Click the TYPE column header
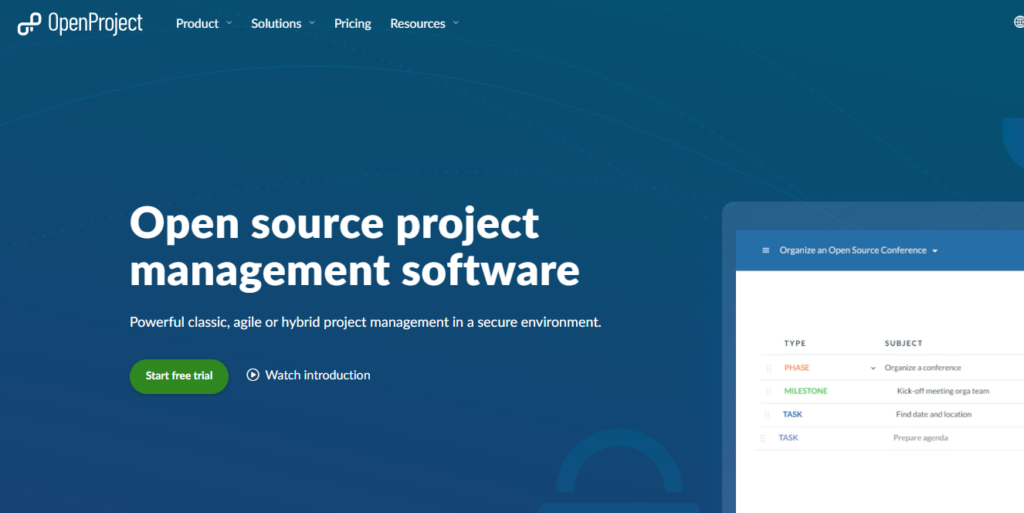1024x513 pixels. click(x=795, y=343)
